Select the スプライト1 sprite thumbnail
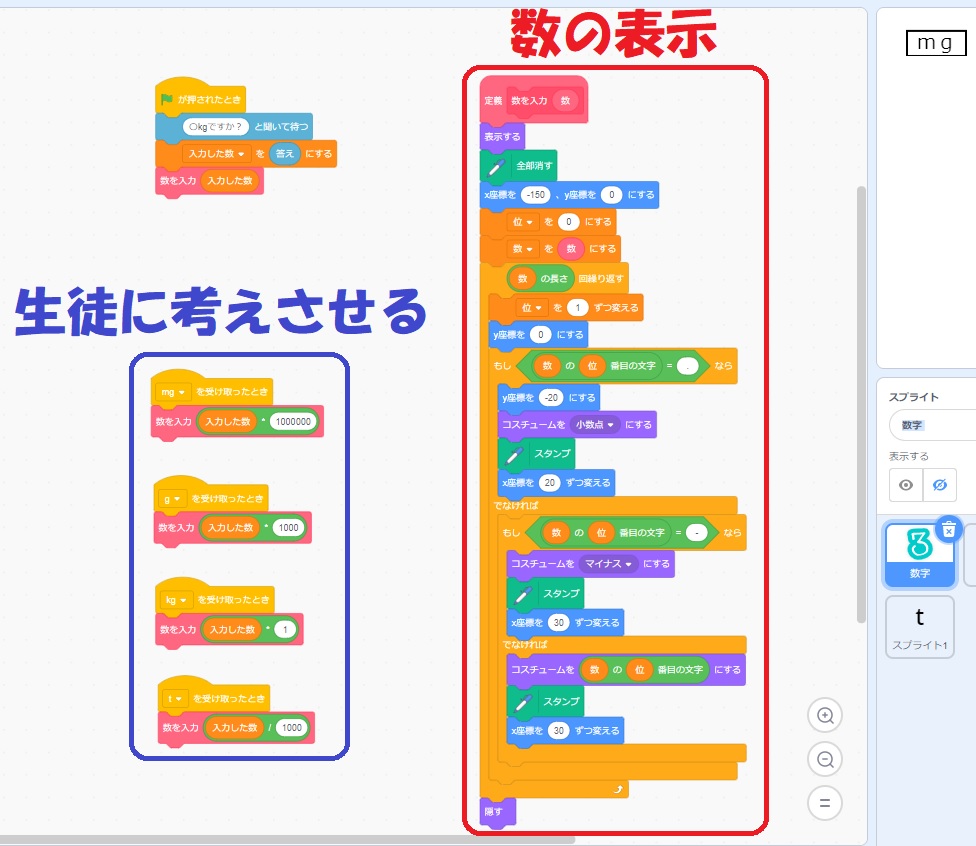The height and width of the screenshot is (846, 976). coord(920,627)
